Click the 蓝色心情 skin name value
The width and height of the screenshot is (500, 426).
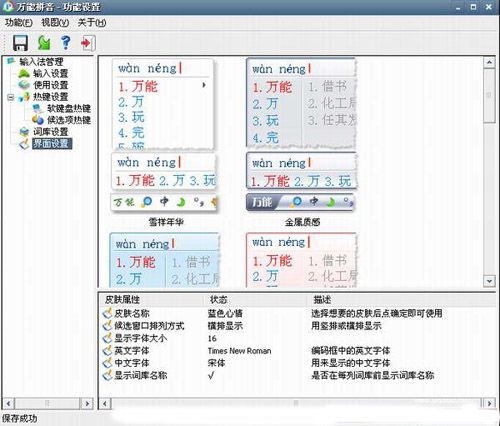coord(225,313)
